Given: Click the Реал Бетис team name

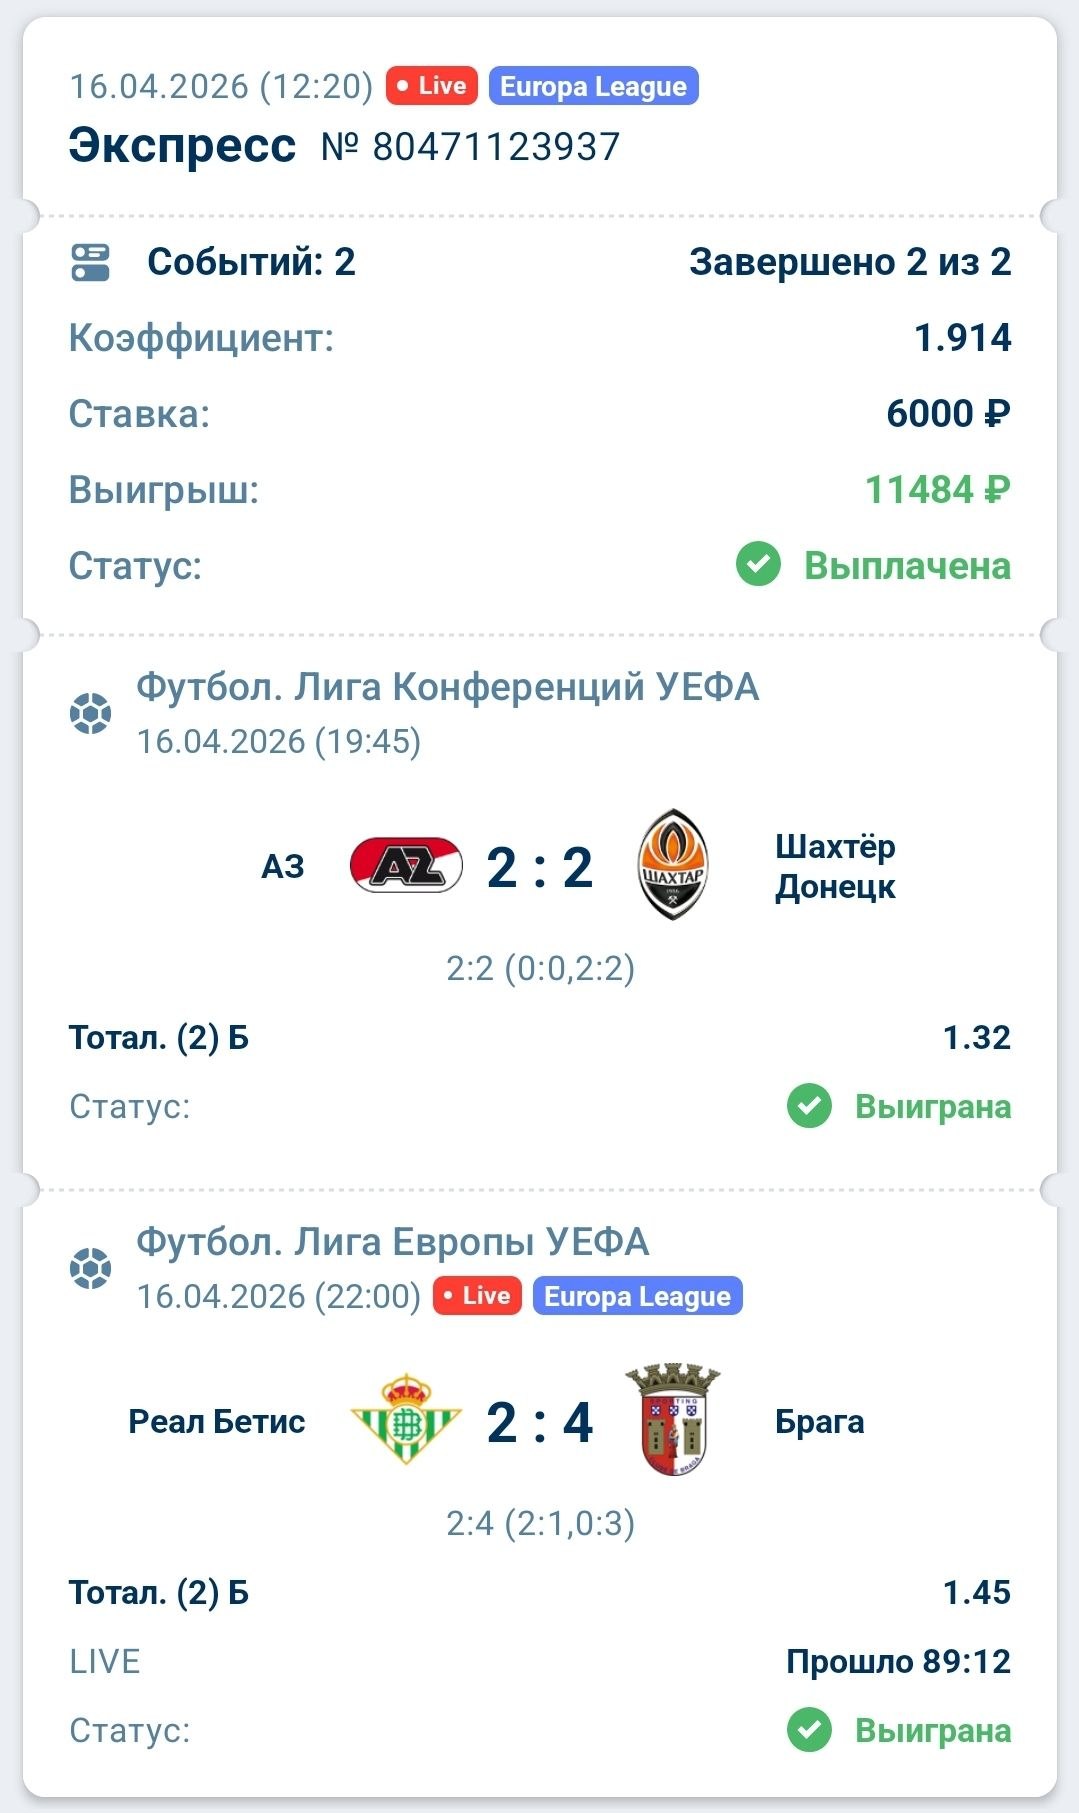Looking at the screenshot, I should click(x=217, y=1422).
